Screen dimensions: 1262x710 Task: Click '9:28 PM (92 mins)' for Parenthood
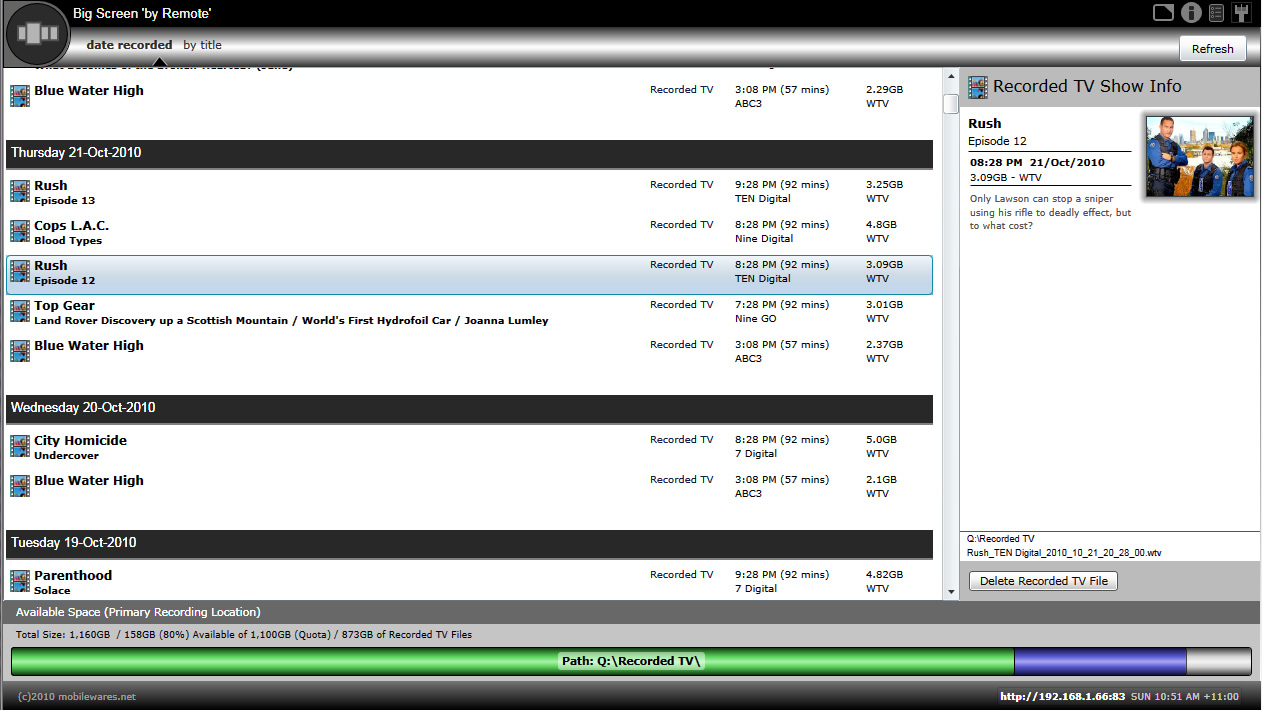tap(782, 575)
